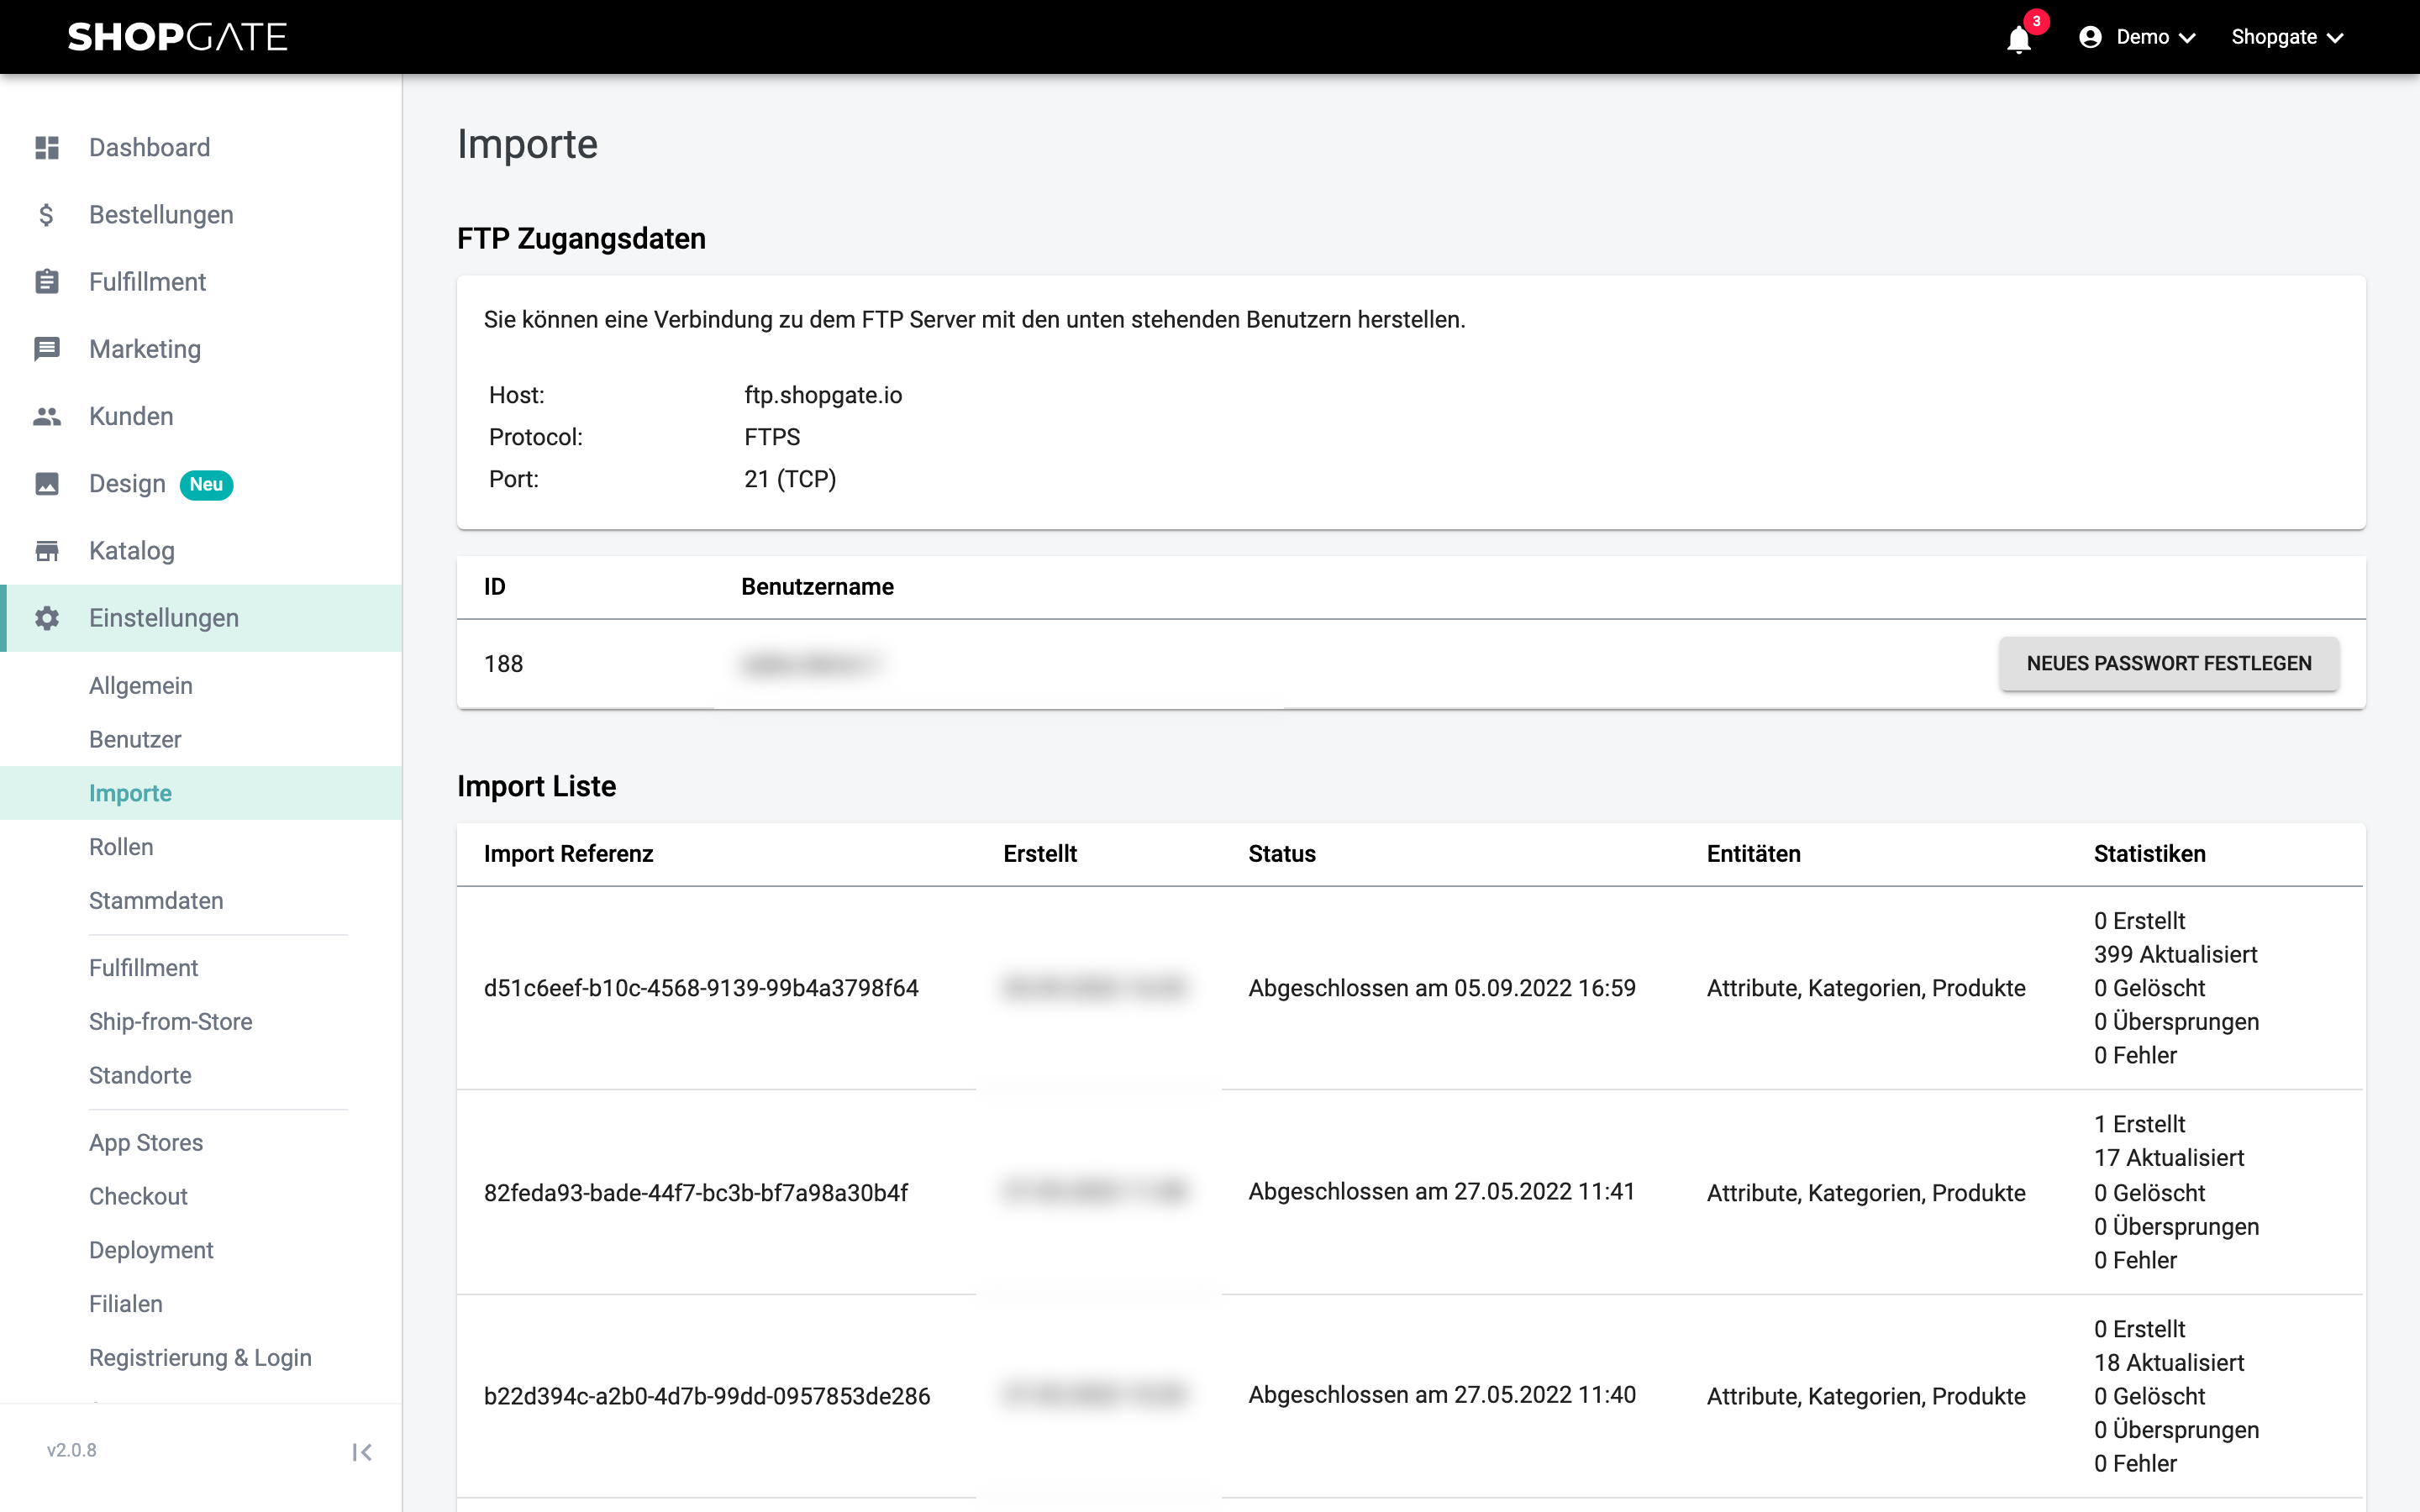Open Rollen submenu item
The image size is (2420, 1512).
point(121,847)
